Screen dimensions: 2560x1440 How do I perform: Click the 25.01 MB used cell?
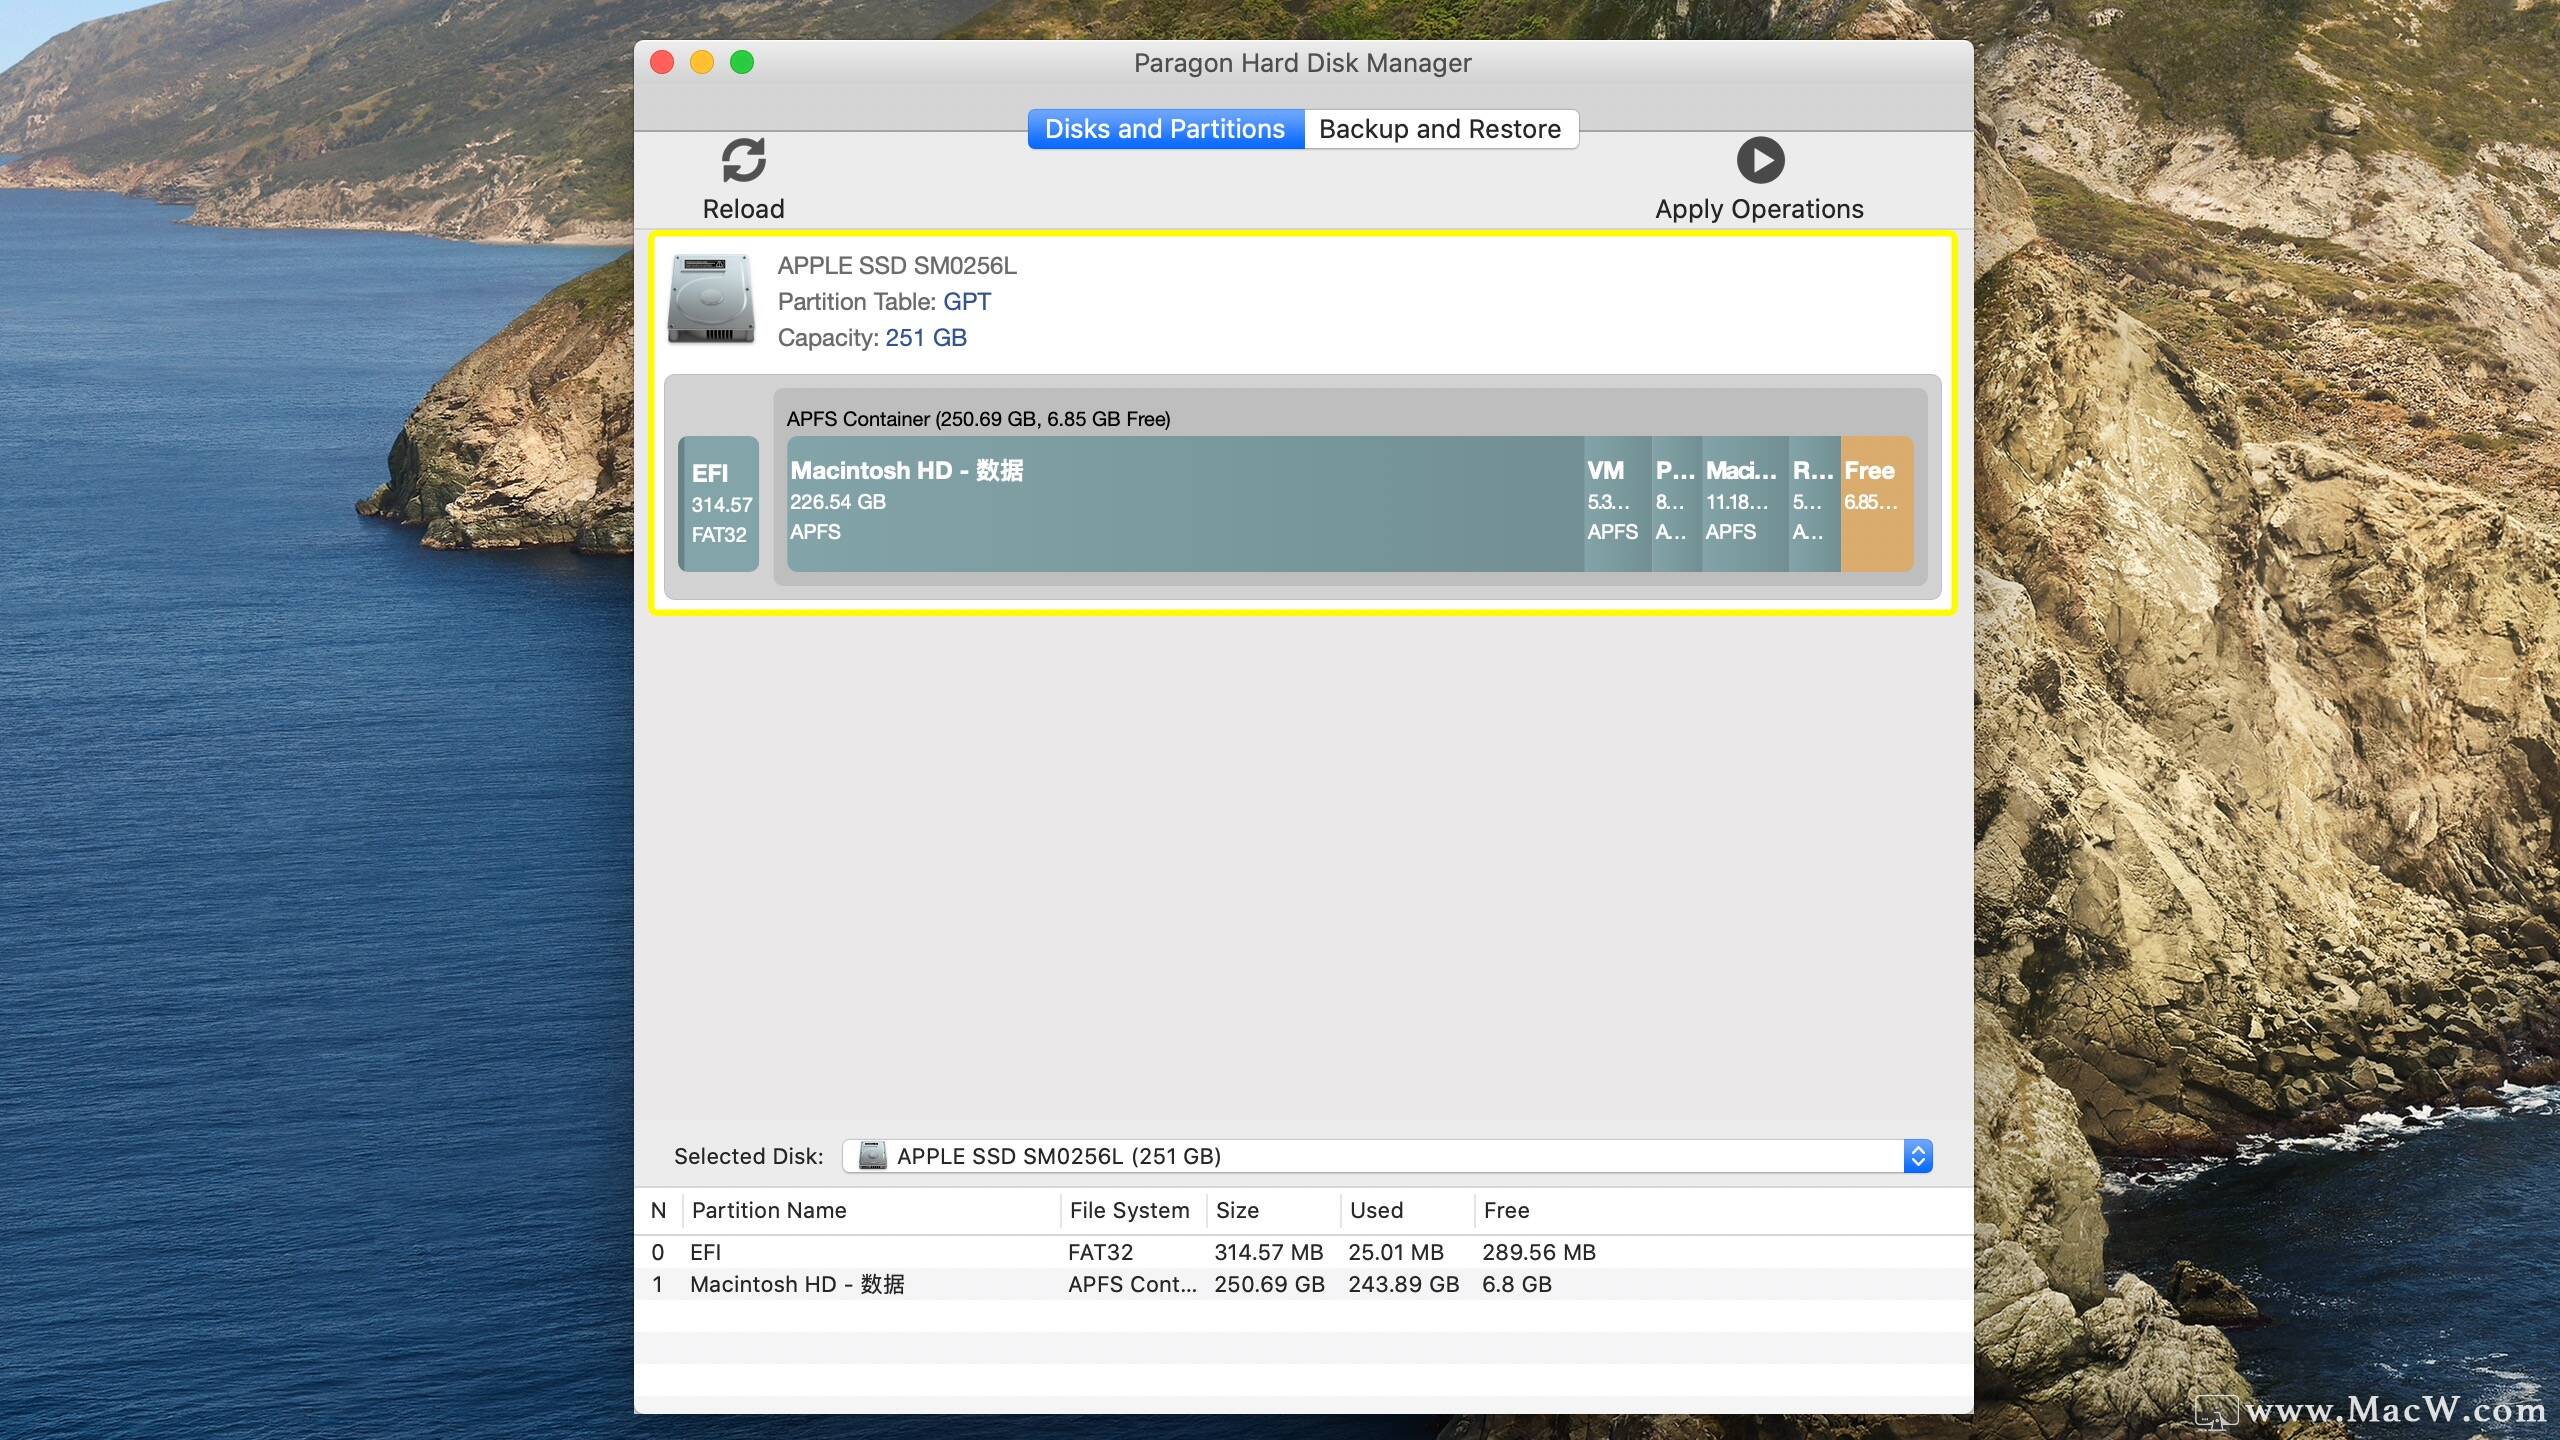[1396, 1252]
